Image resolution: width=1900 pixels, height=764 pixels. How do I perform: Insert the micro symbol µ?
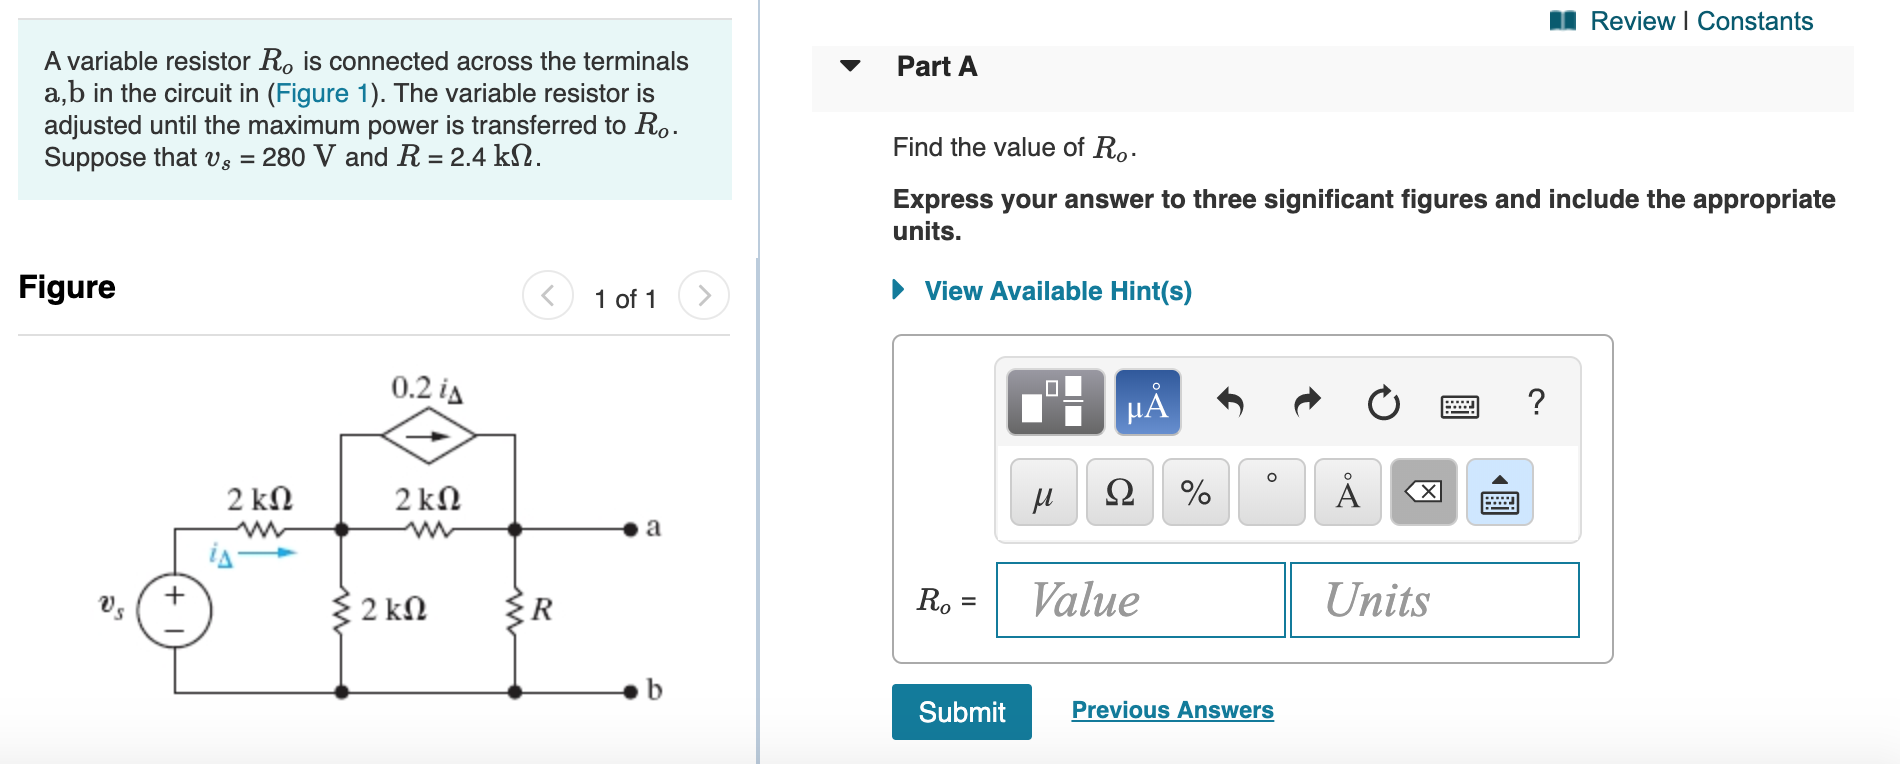(1042, 492)
